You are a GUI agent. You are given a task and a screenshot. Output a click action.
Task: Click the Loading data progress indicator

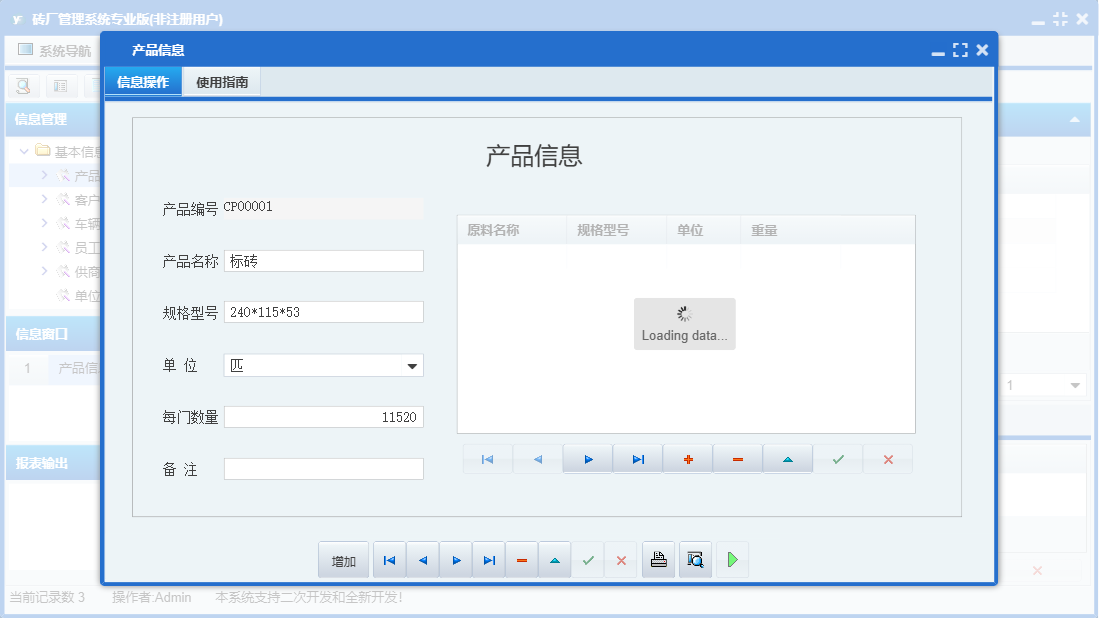(684, 323)
